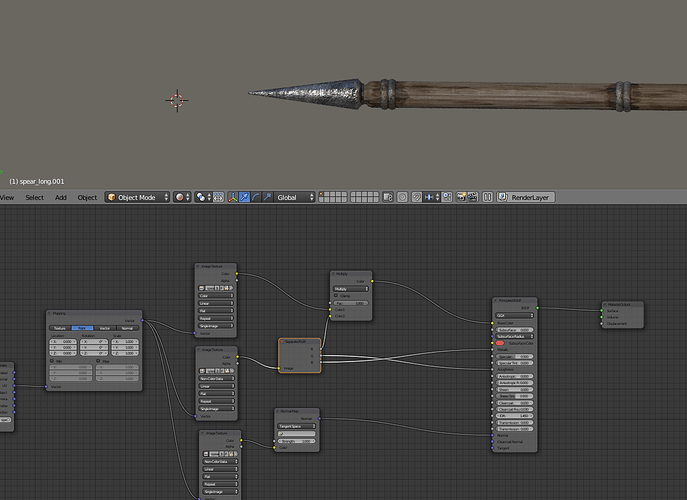Viewport: 687px width, 500px height.
Task: Collapse the Separate RGB node
Action: click(x=282, y=342)
